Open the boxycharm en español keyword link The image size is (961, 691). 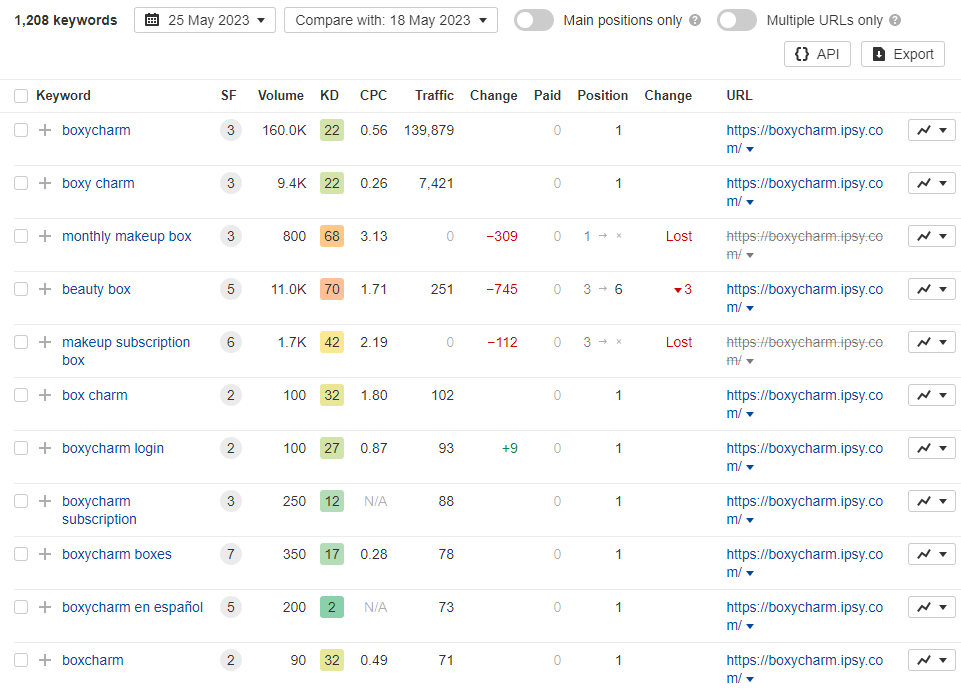(132, 607)
